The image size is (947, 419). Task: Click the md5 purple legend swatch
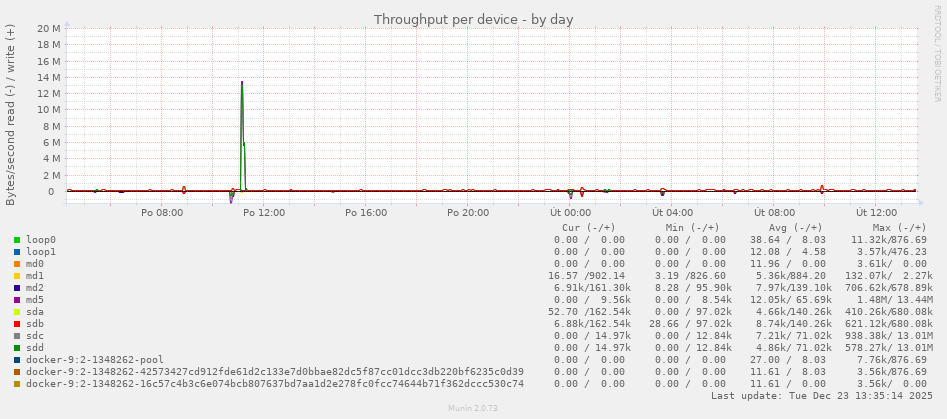coord(17,300)
